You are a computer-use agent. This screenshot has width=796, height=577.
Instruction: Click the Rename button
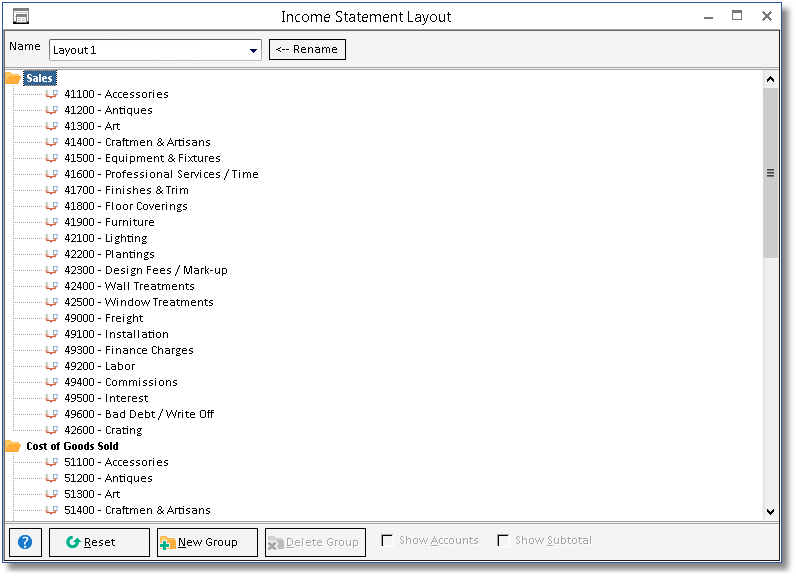click(307, 49)
